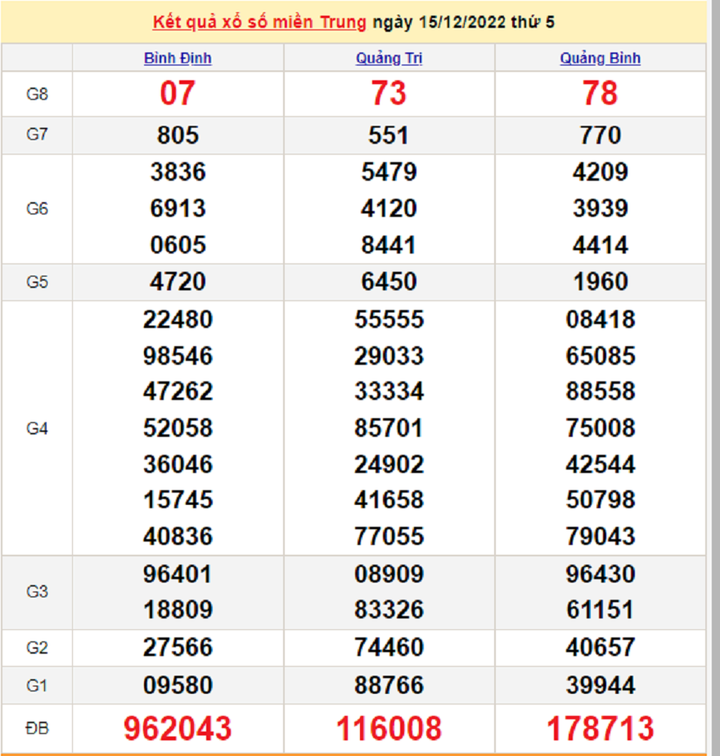Click the red G8 number 73

[x=389, y=94]
